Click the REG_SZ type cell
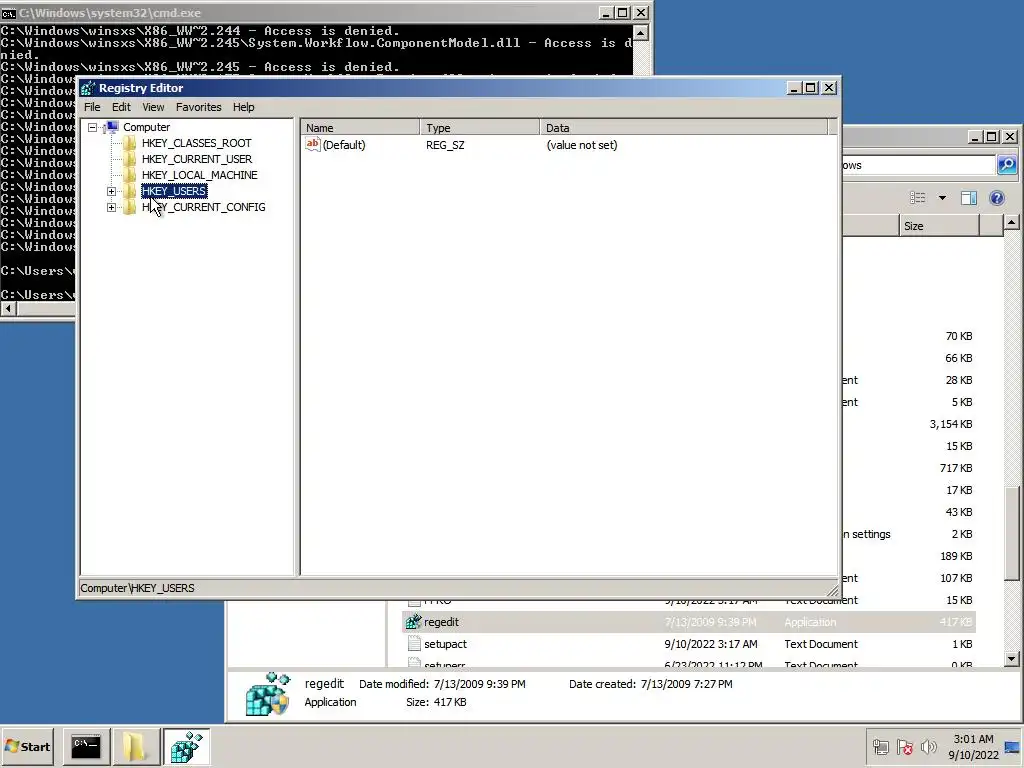The image size is (1024, 768). (445, 145)
